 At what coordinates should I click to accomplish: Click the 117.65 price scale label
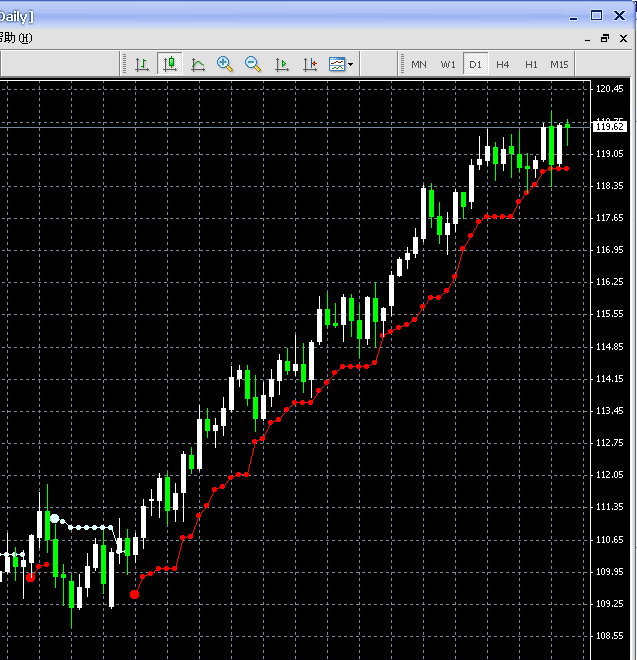[609, 218]
